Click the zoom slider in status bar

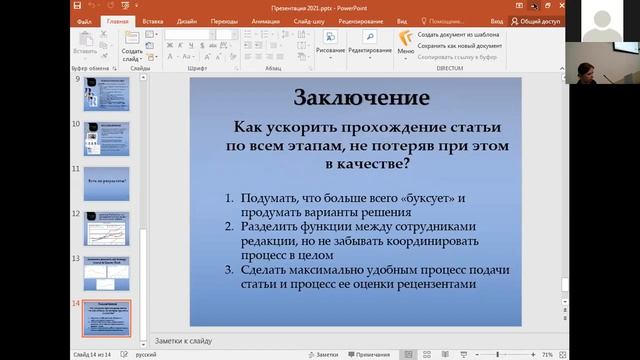click(x=505, y=355)
